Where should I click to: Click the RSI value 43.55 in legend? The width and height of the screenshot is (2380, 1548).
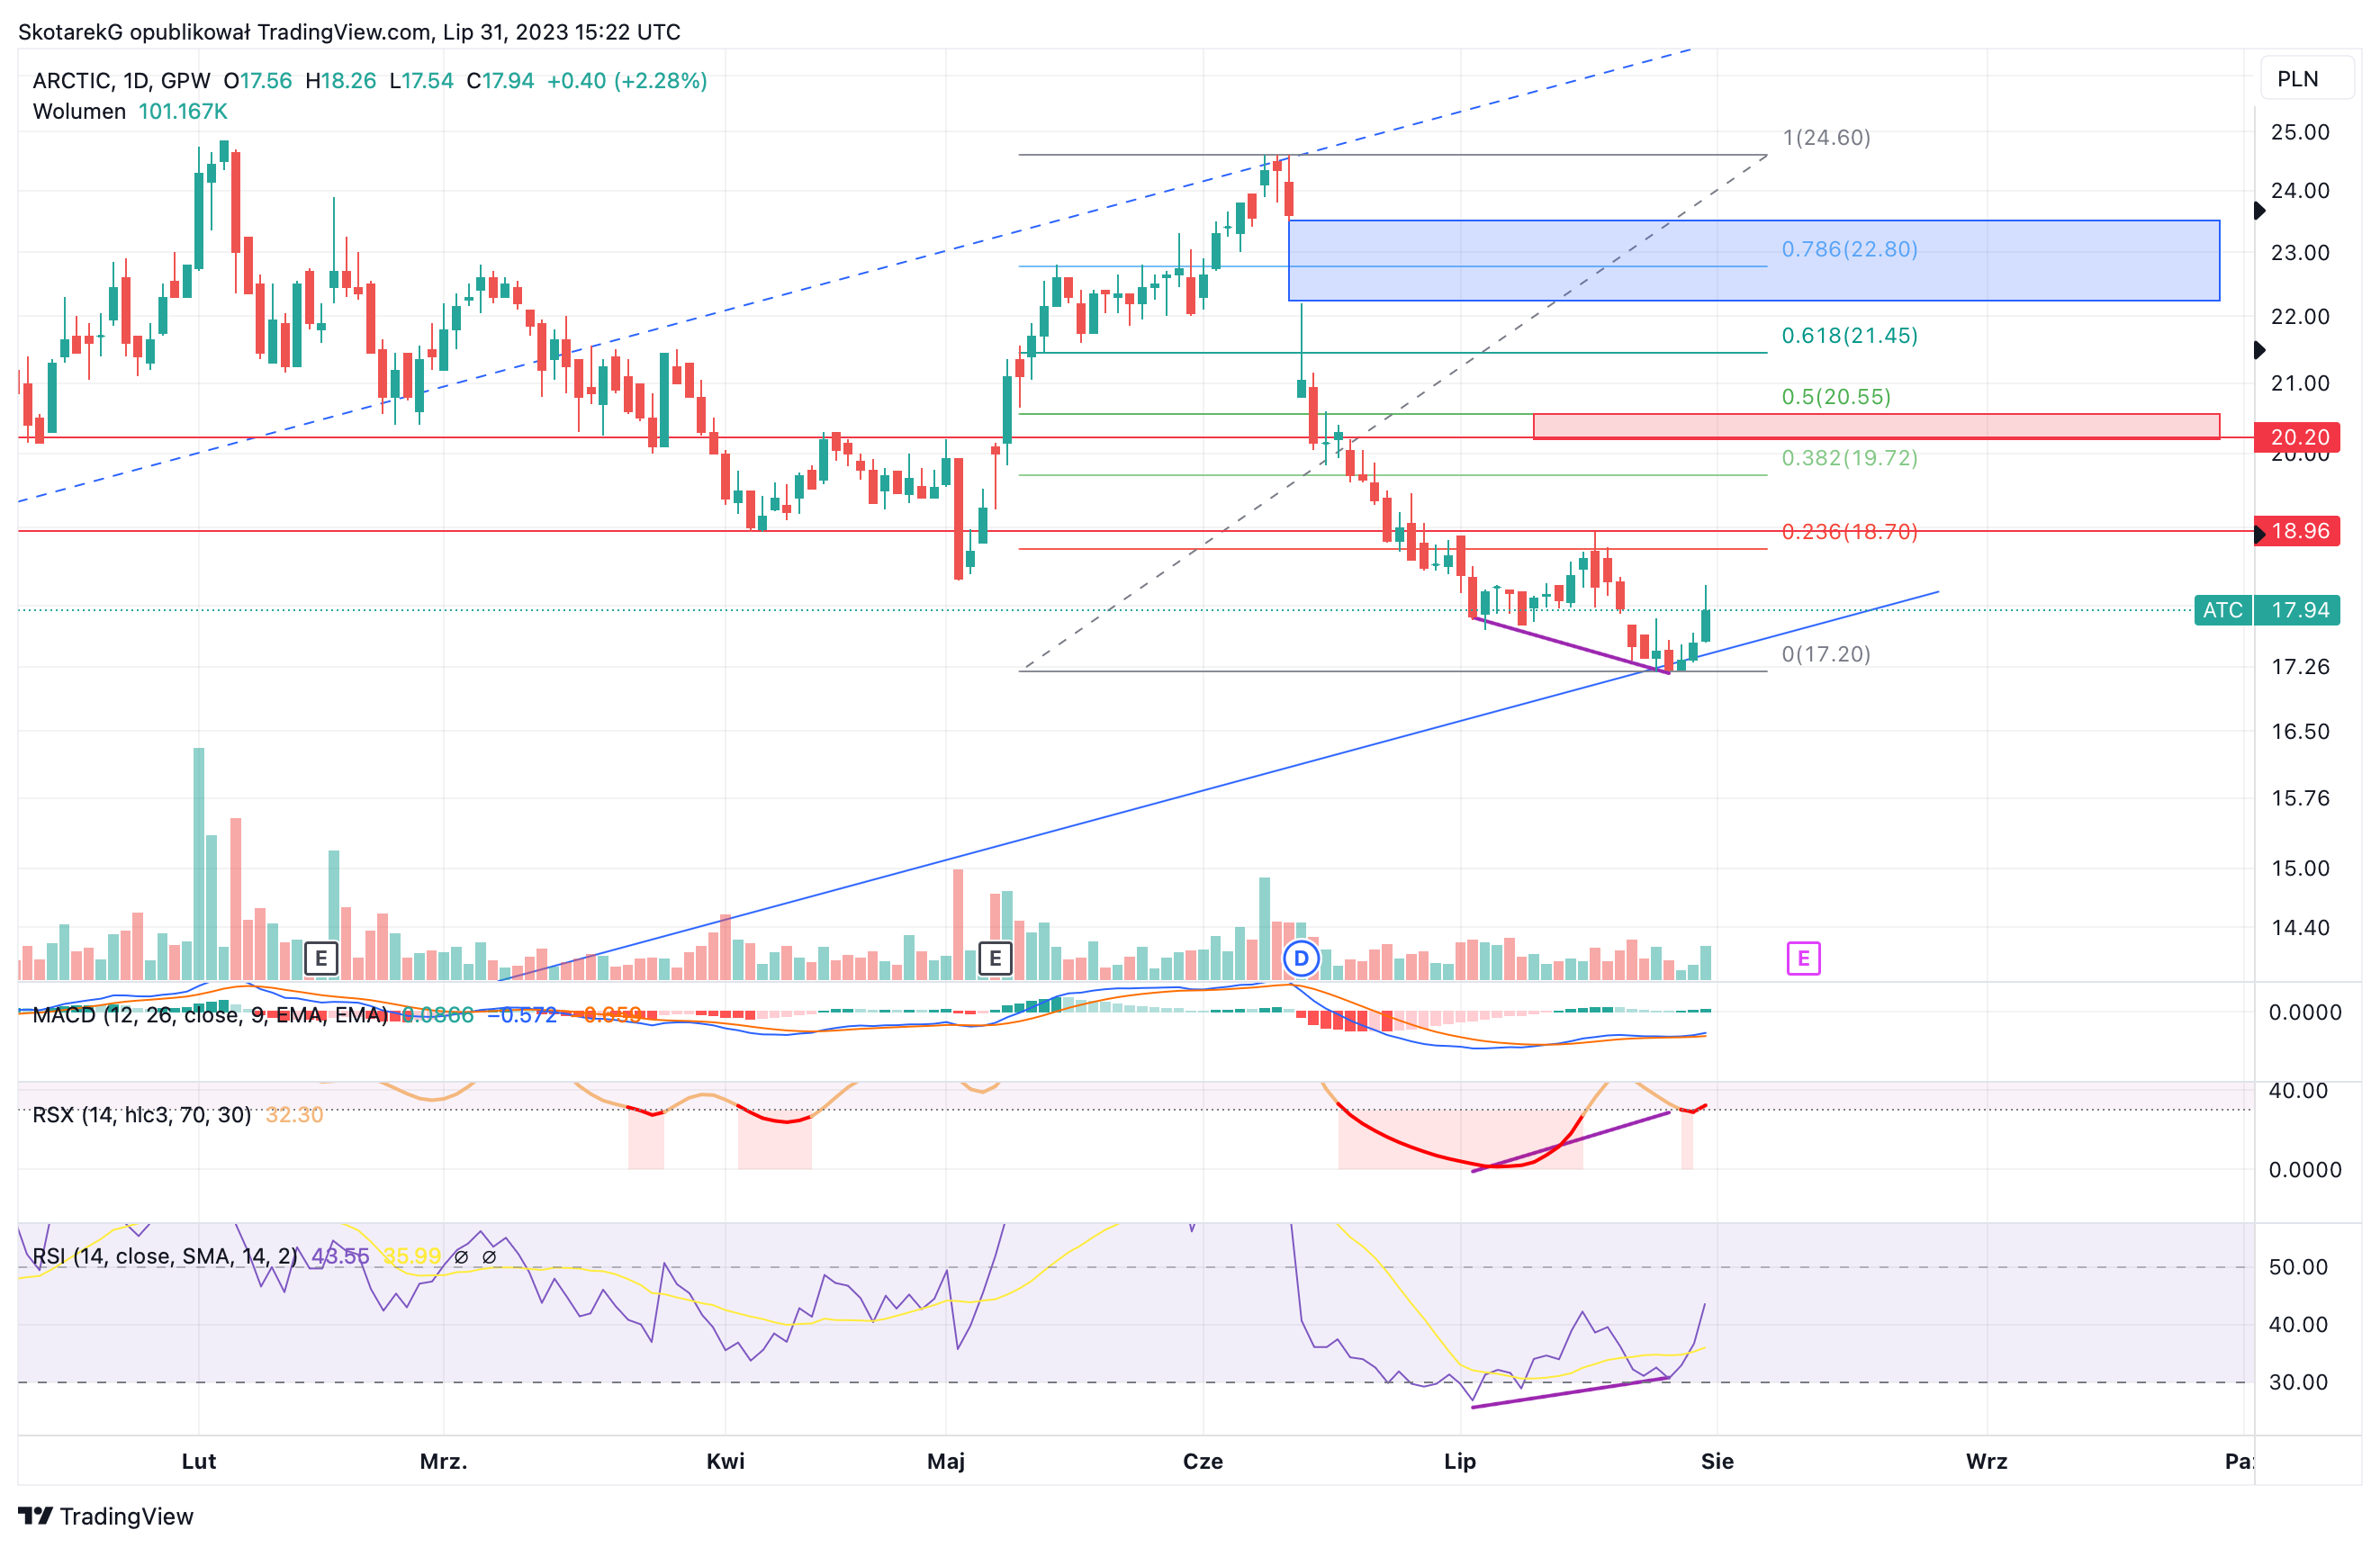340,1256
